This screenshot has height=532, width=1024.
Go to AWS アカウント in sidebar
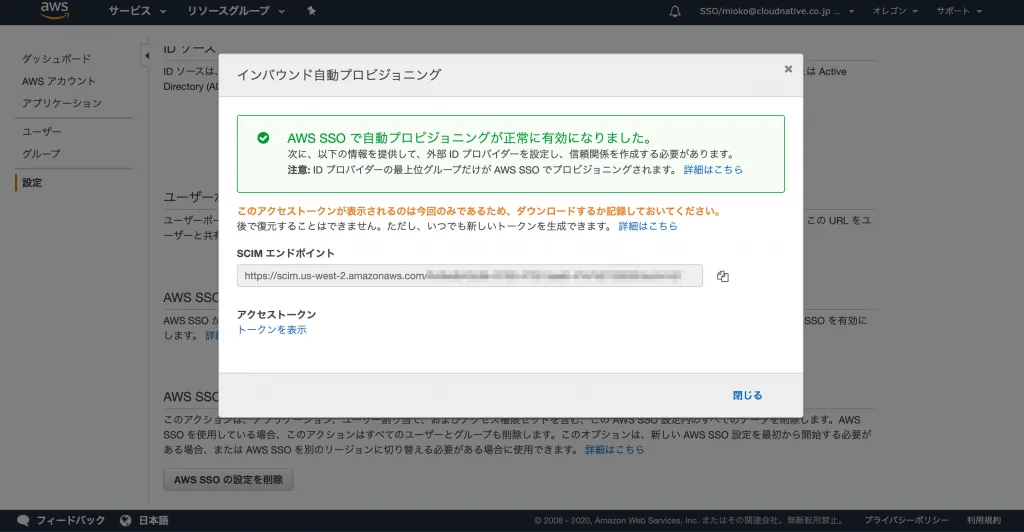59,81
